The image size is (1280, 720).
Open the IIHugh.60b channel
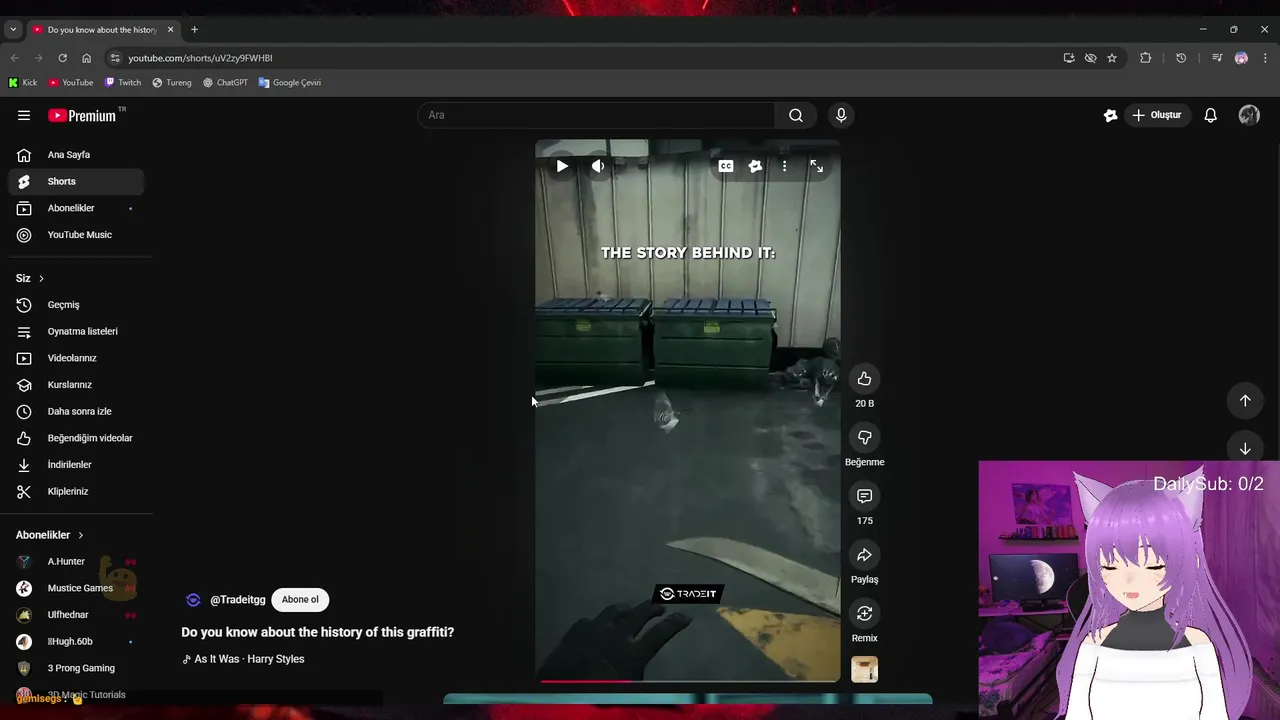pos(76,642)
